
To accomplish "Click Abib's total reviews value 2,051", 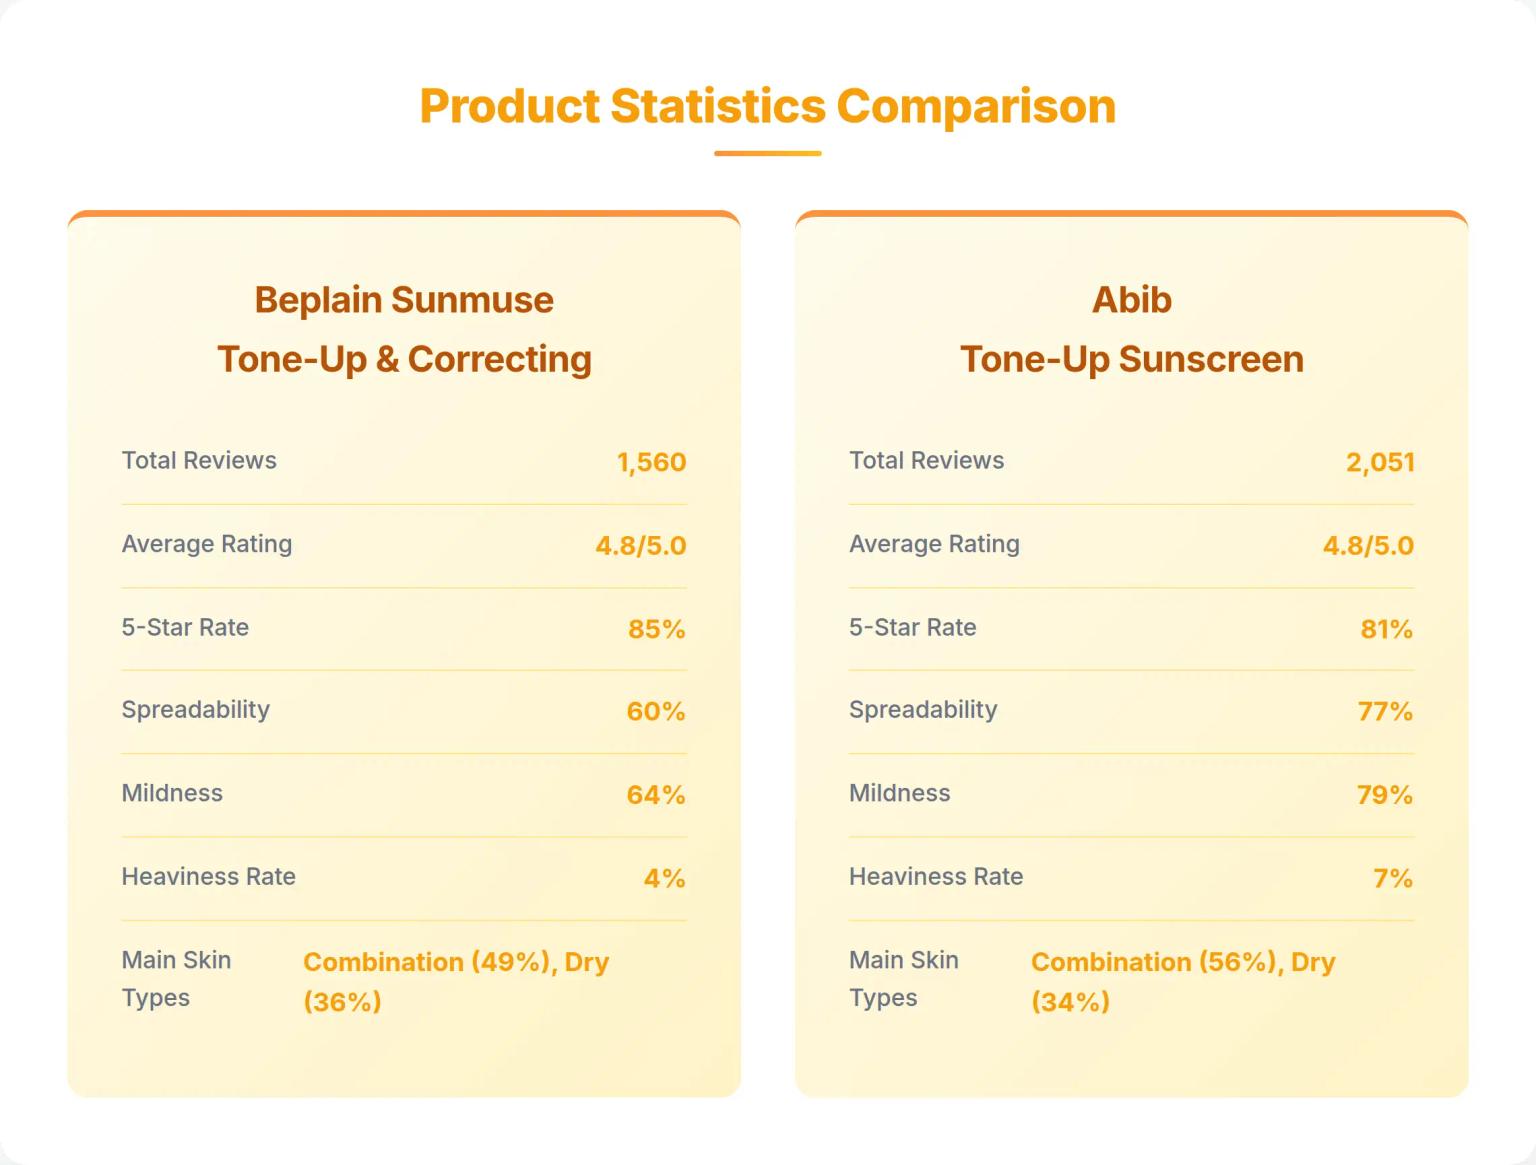I will (x=1379, y=462).
